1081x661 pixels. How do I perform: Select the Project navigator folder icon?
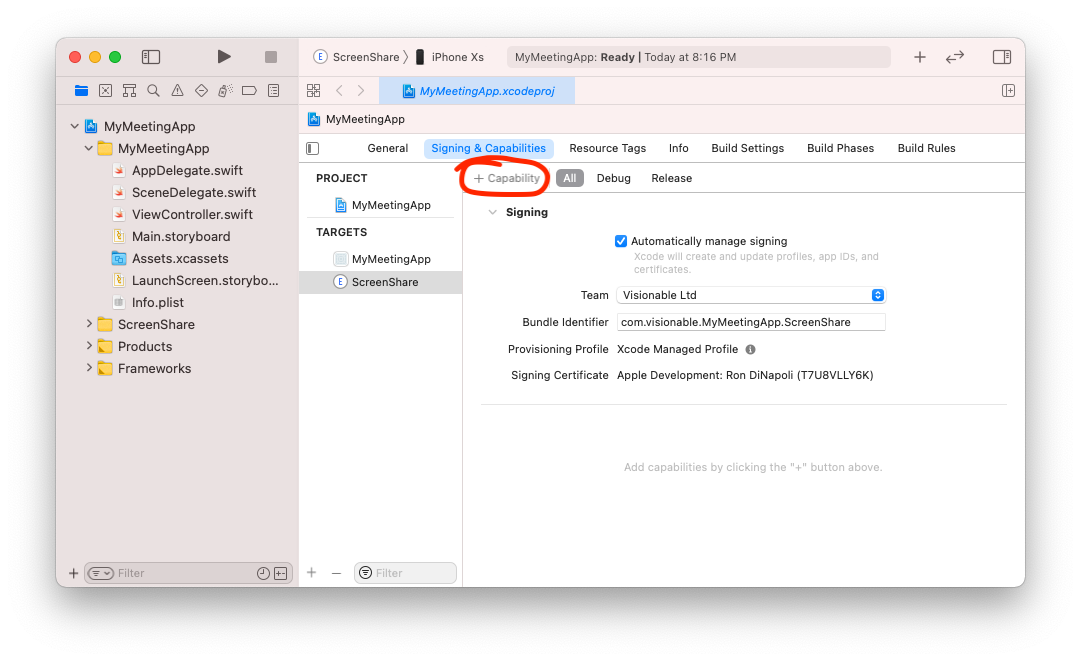(x=81, y=90)
